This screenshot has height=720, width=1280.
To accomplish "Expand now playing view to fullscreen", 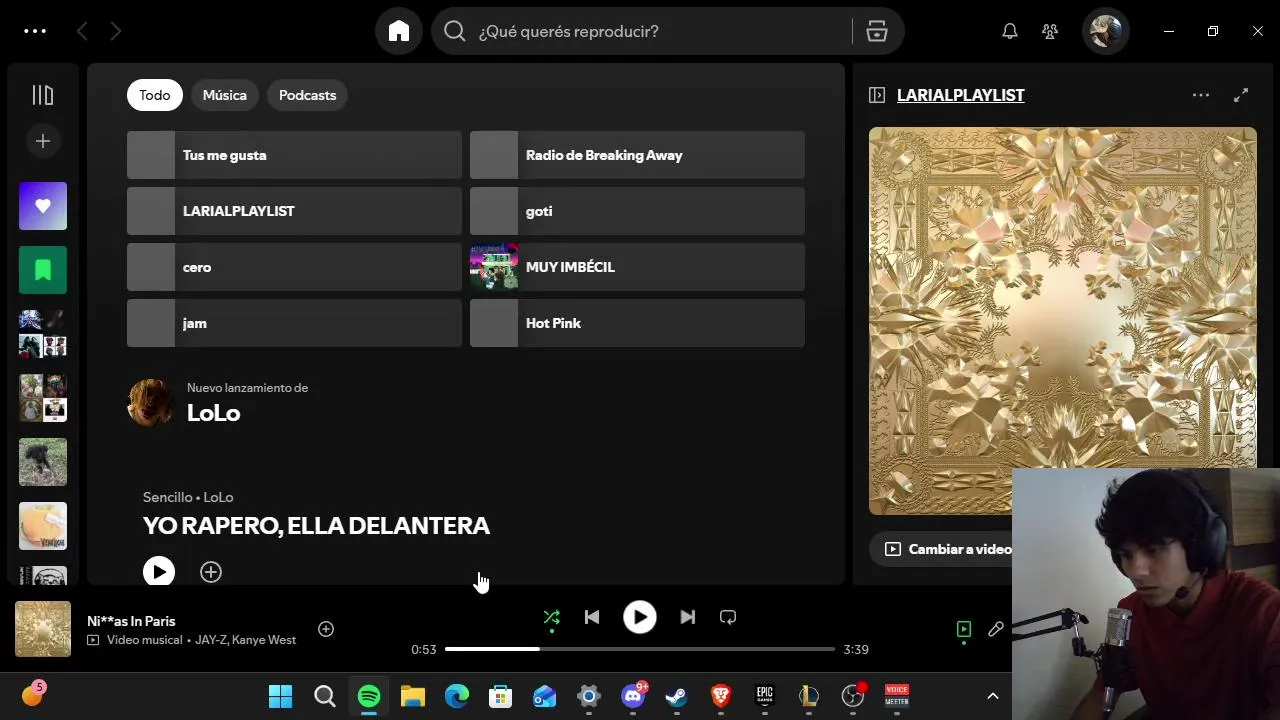I will pos(1241,95).
